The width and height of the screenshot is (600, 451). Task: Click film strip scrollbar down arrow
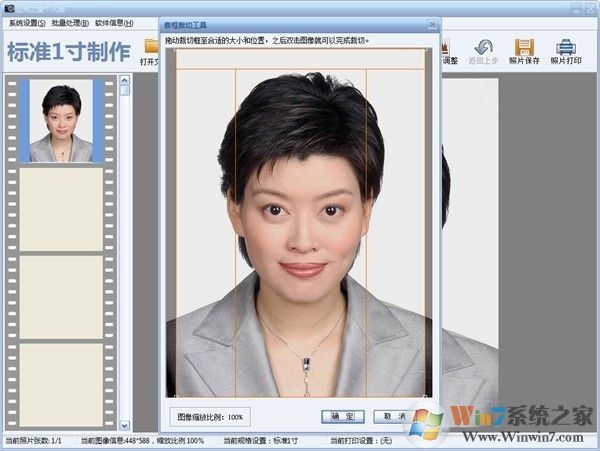coord(125,425)
